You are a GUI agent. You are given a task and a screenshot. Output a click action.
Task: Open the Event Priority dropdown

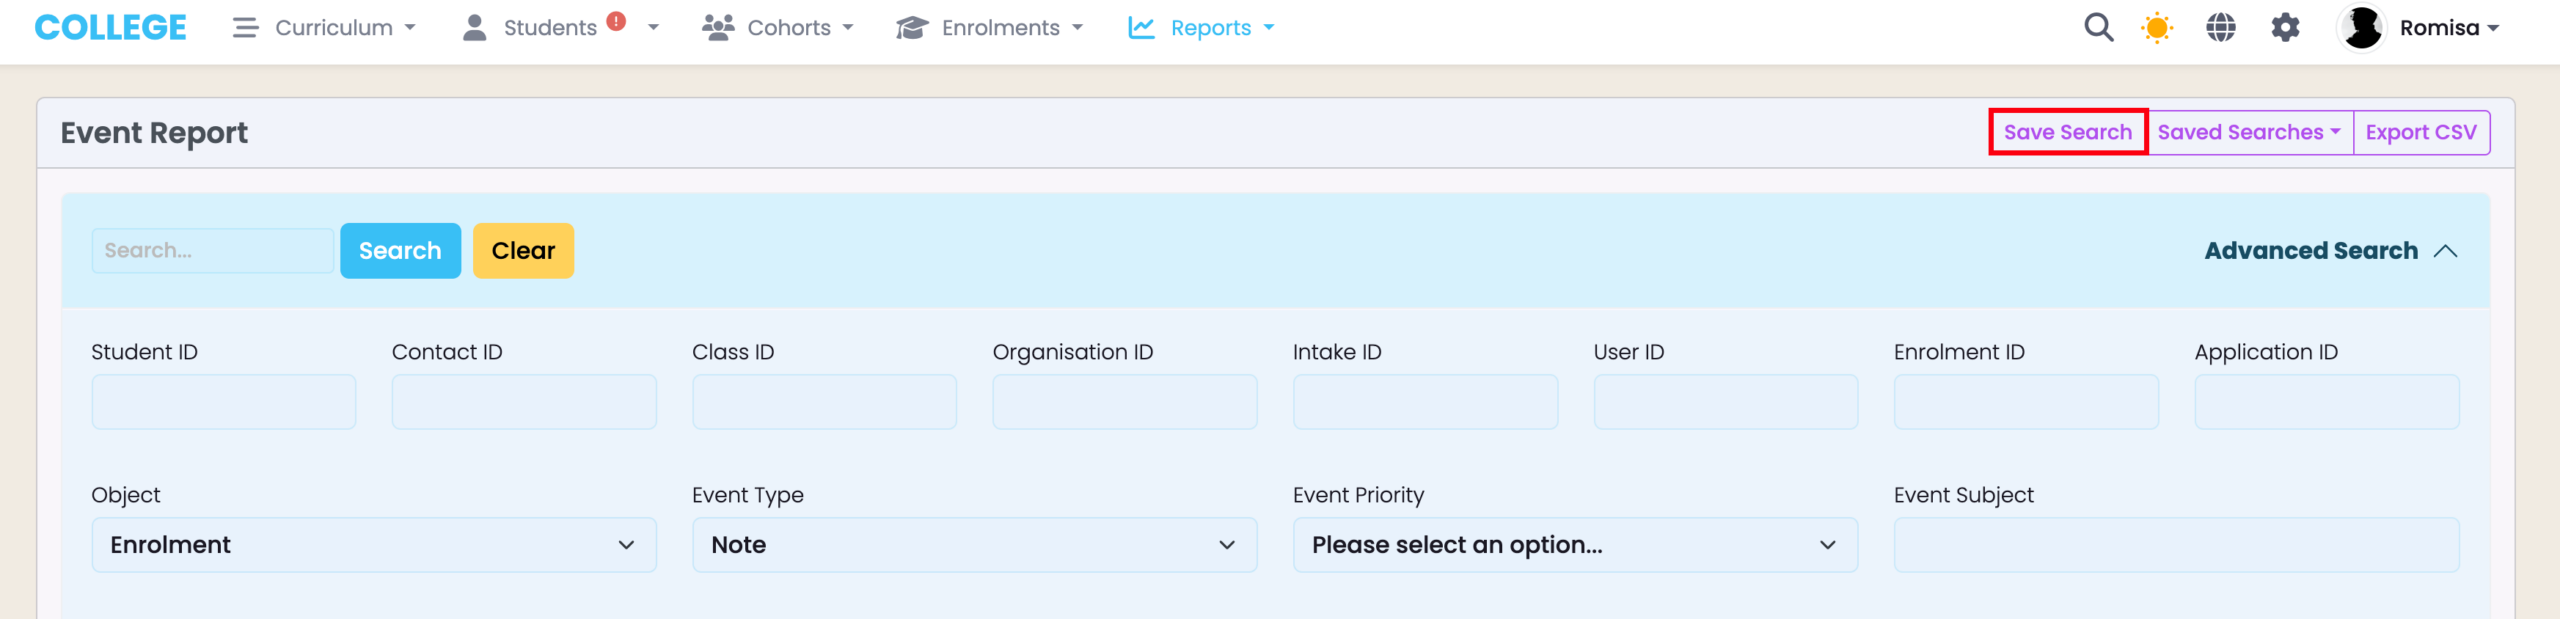(x=1574, y=545)
